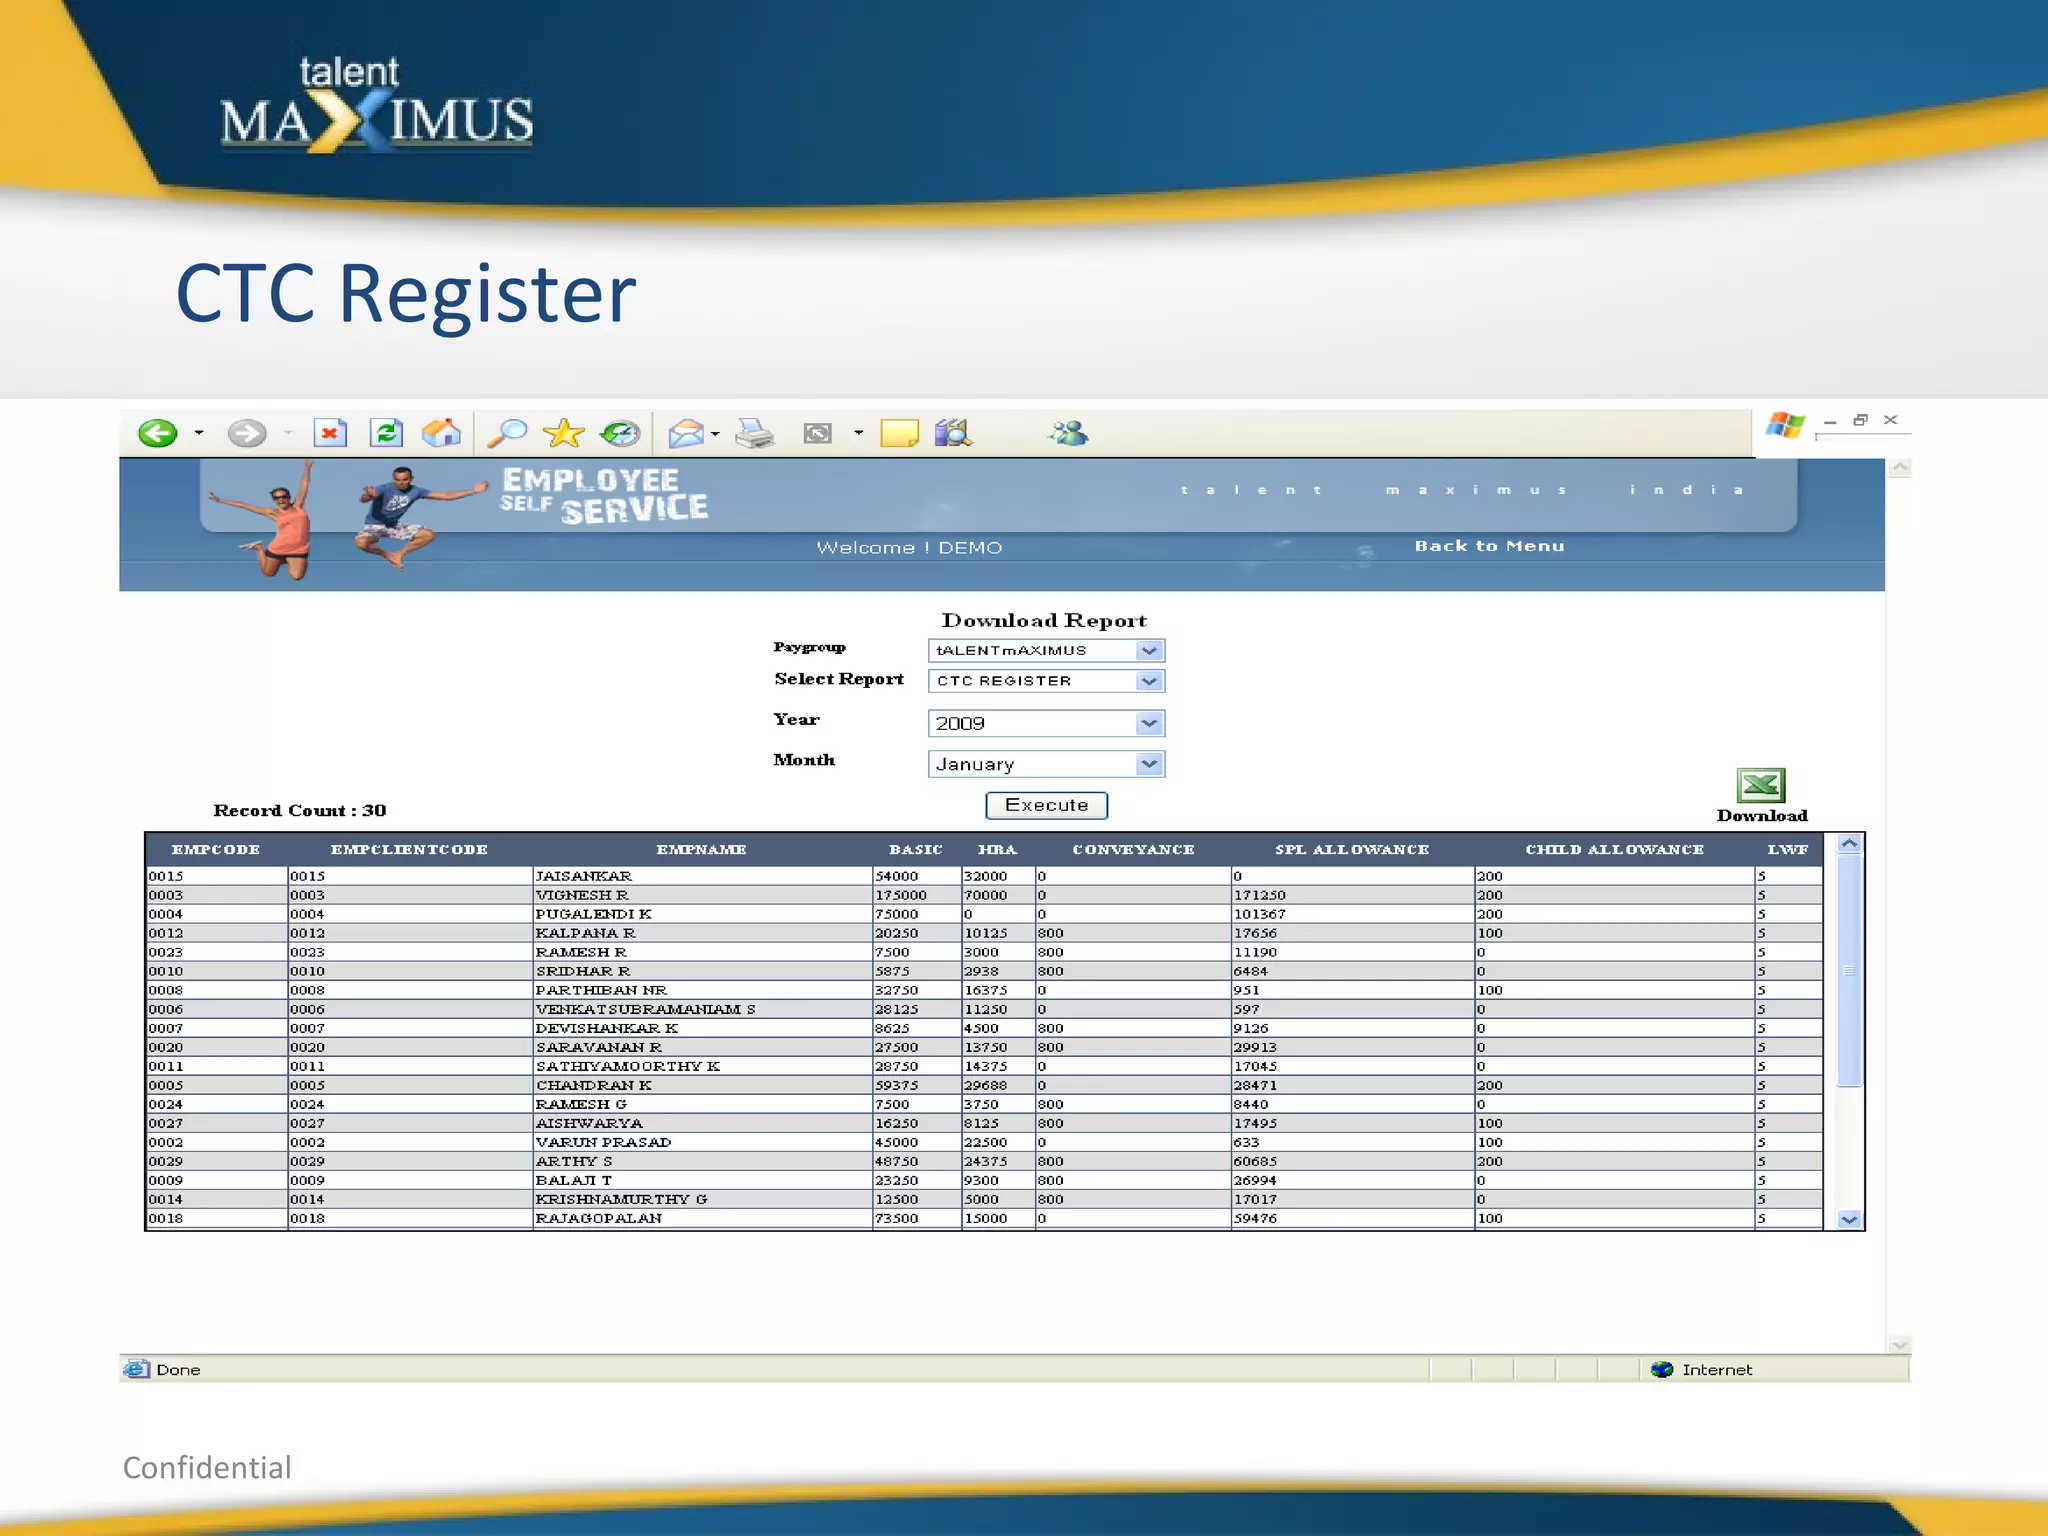Viewport: 2048px width, 1536px height.
Task: Click the EMPCLIENTCODE column header
Action: (x=409, y=850)
